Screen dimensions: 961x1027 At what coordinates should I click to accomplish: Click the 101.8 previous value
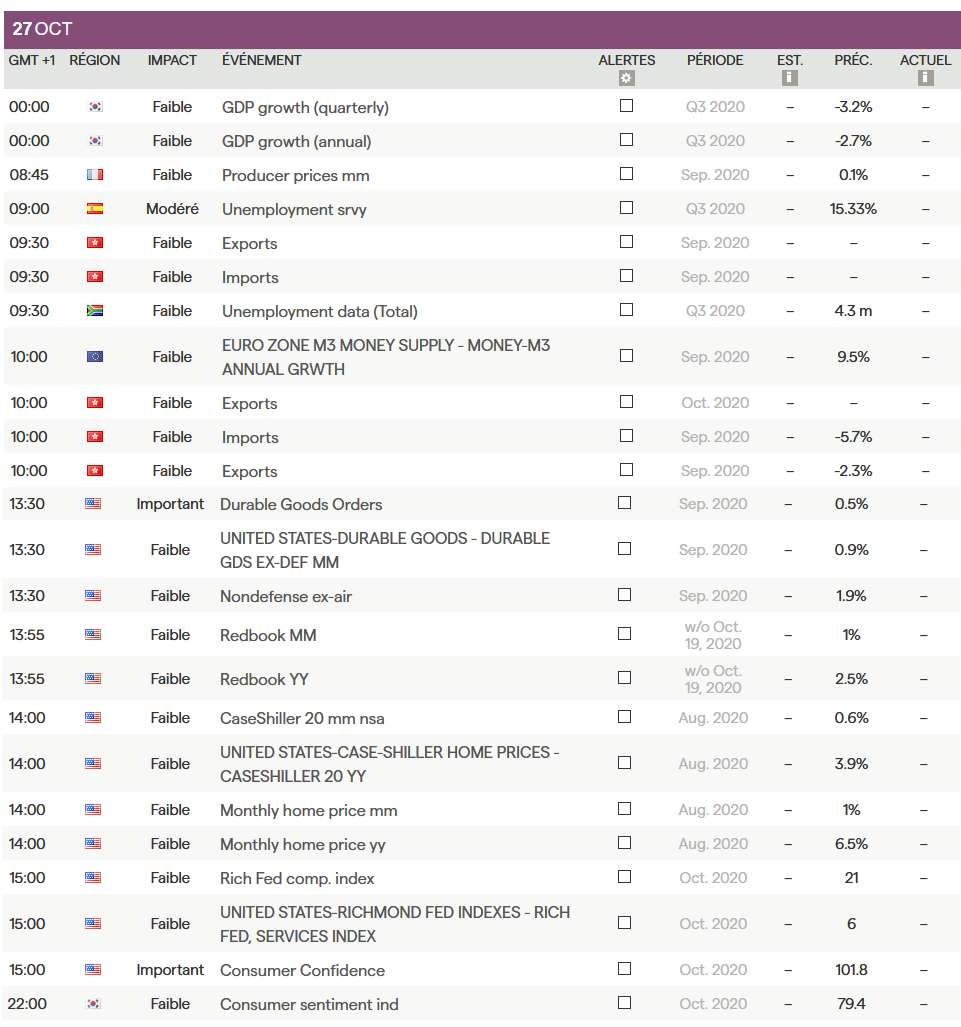coord(851,969)
